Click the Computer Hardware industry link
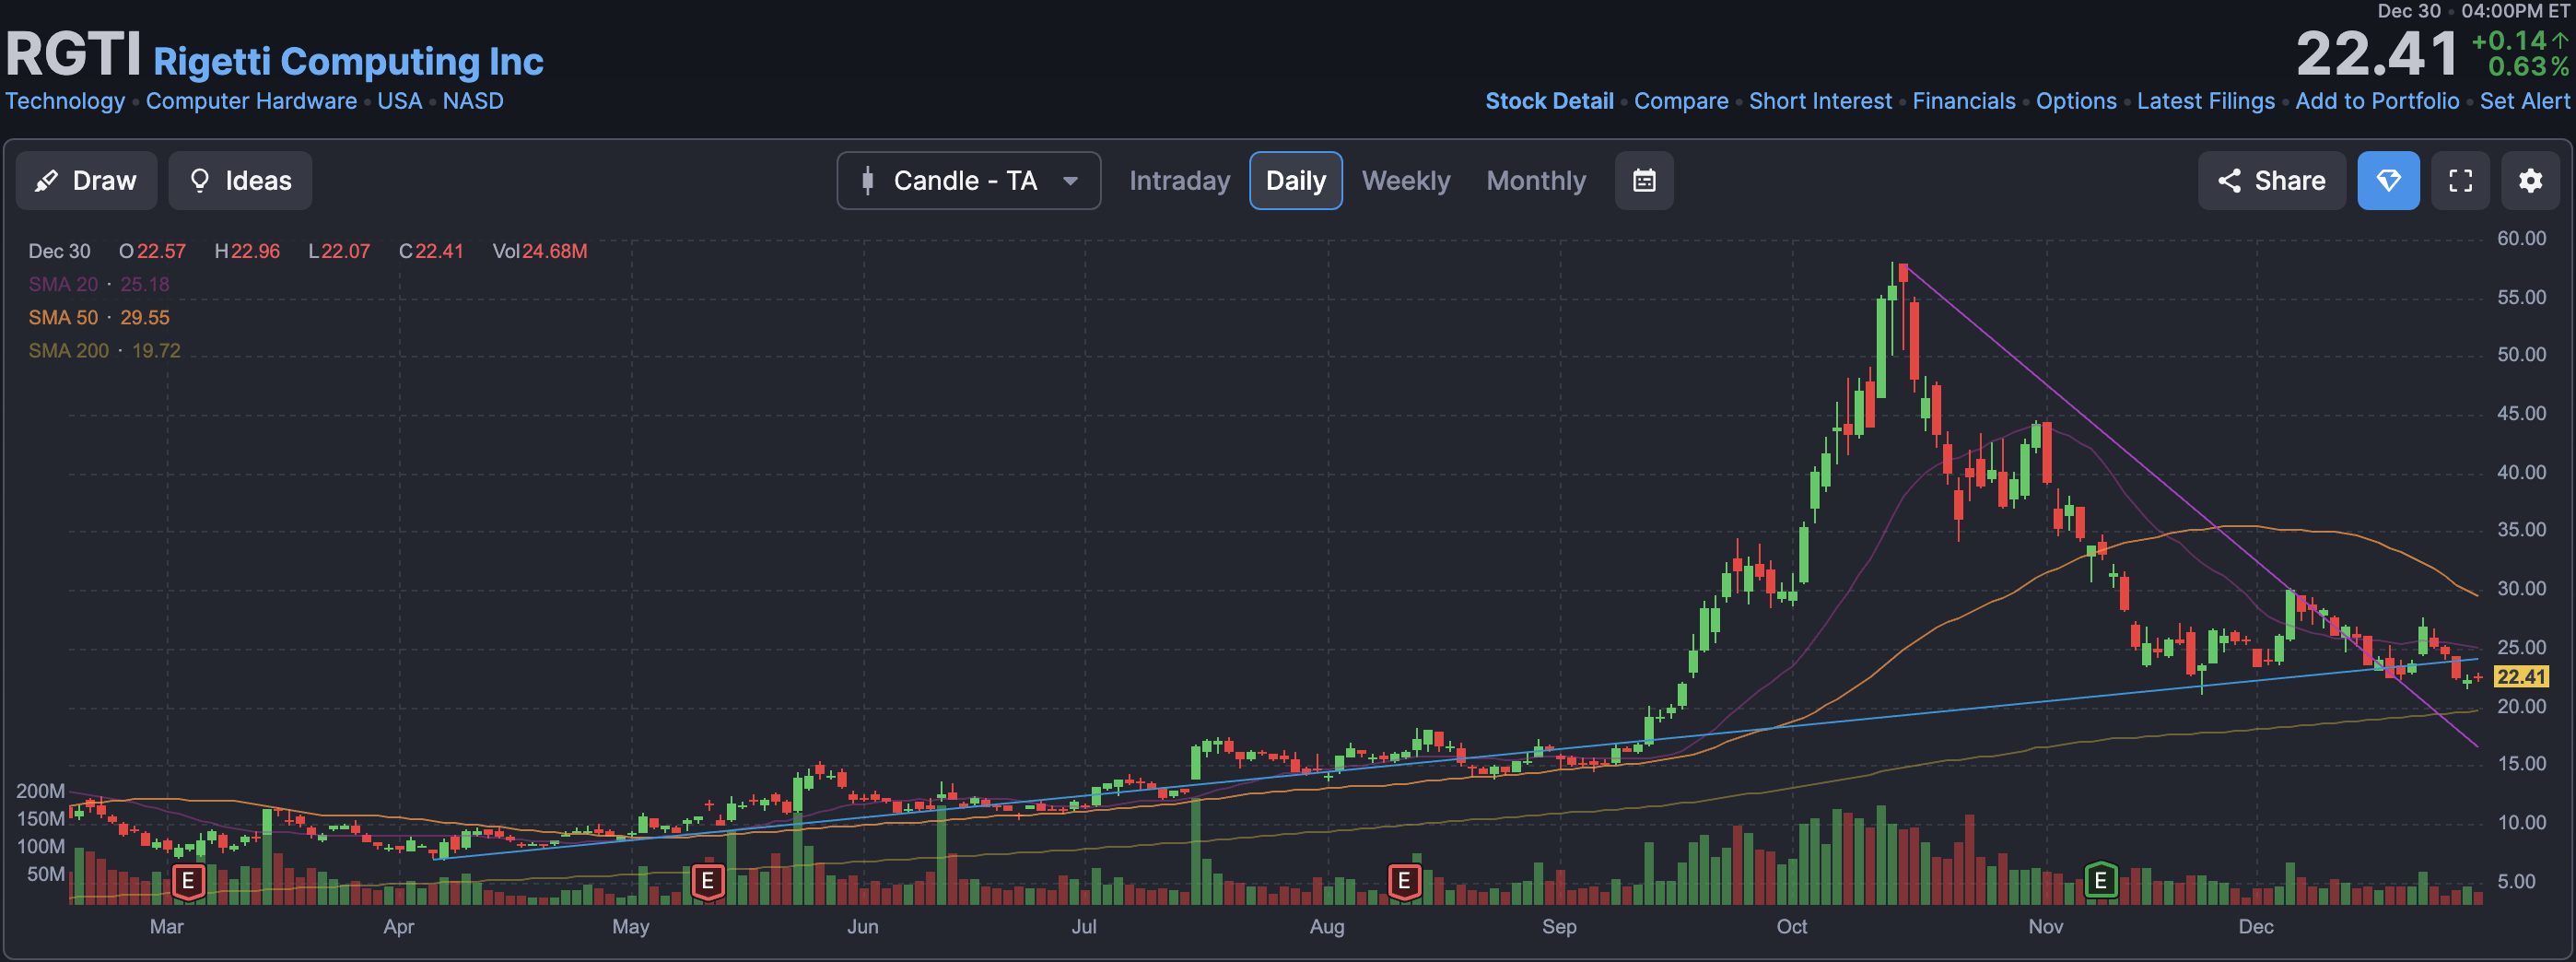The height and width of the screenshot is (962, 2576). 251,101
